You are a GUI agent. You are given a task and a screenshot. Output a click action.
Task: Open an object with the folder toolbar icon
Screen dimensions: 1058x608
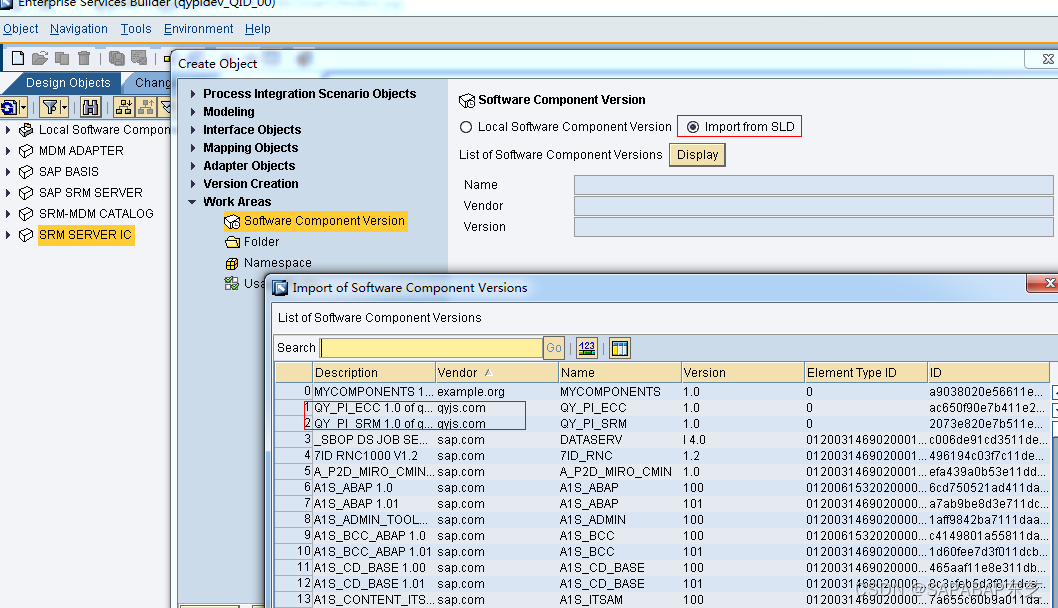38,58
